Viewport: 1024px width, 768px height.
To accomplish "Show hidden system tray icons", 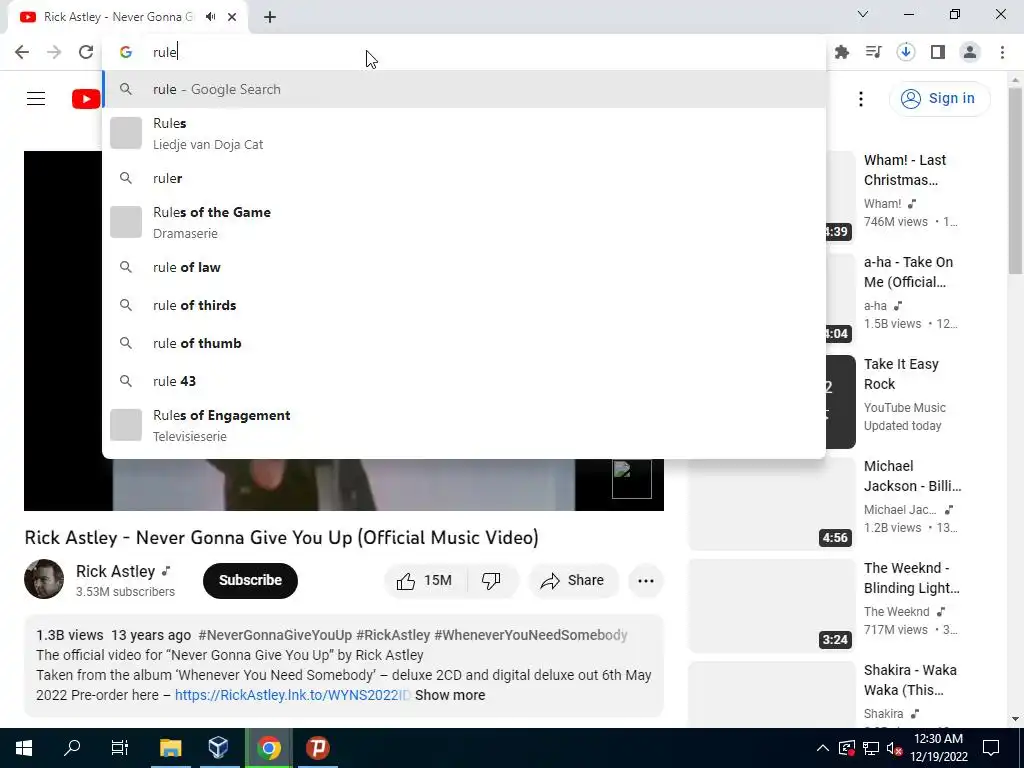I will click(823, 748).
